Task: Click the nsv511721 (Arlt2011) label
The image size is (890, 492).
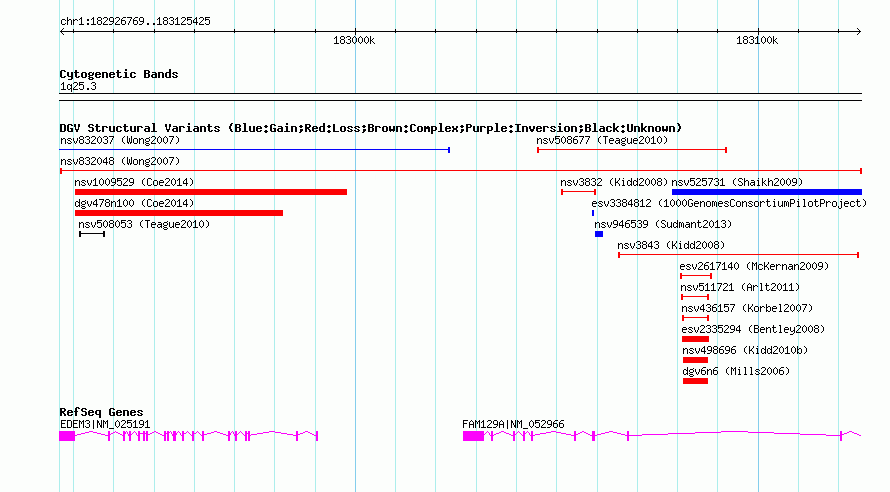Action: 740,287
